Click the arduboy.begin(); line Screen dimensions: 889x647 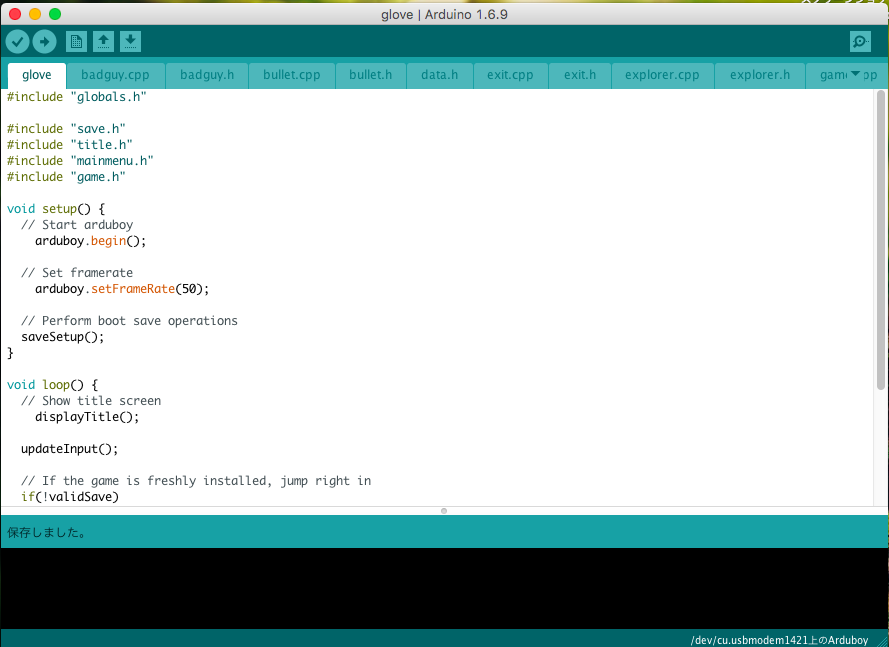point(91,241)
